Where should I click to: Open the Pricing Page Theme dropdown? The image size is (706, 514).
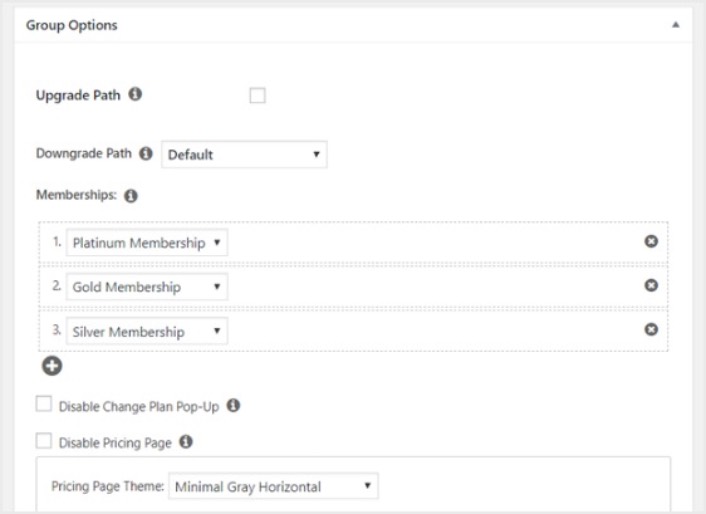[274, 487]
